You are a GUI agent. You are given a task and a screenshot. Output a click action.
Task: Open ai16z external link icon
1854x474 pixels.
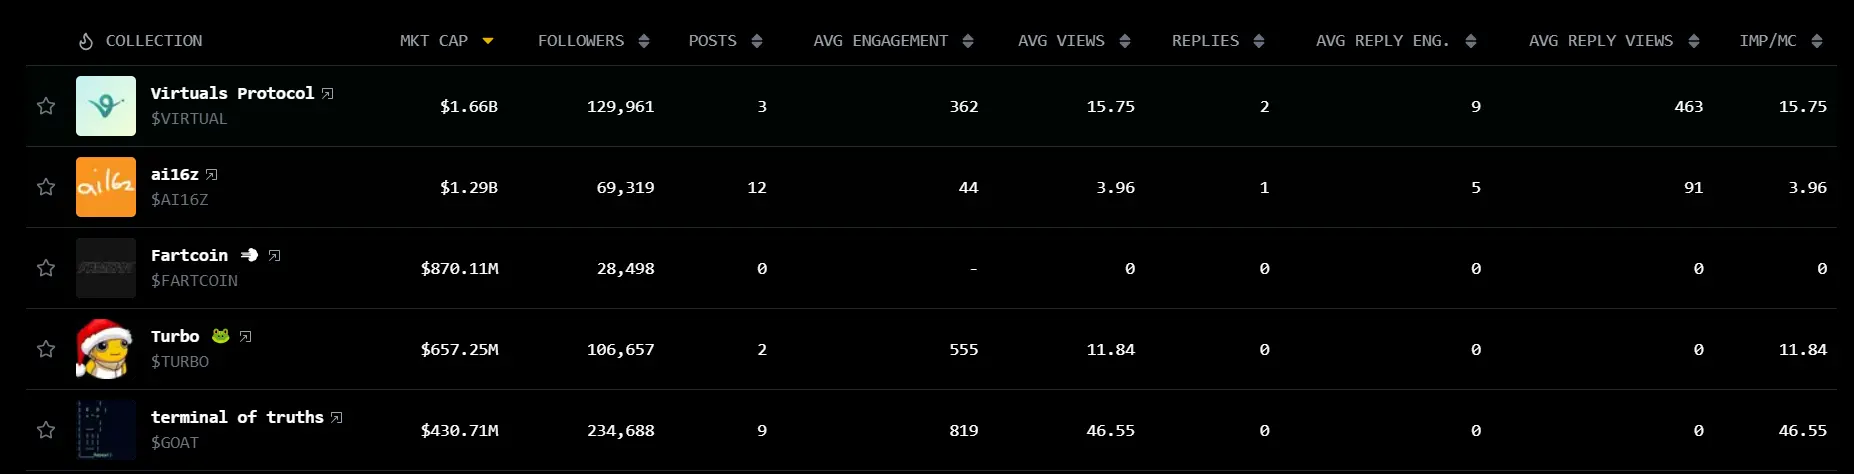point(212,175)
